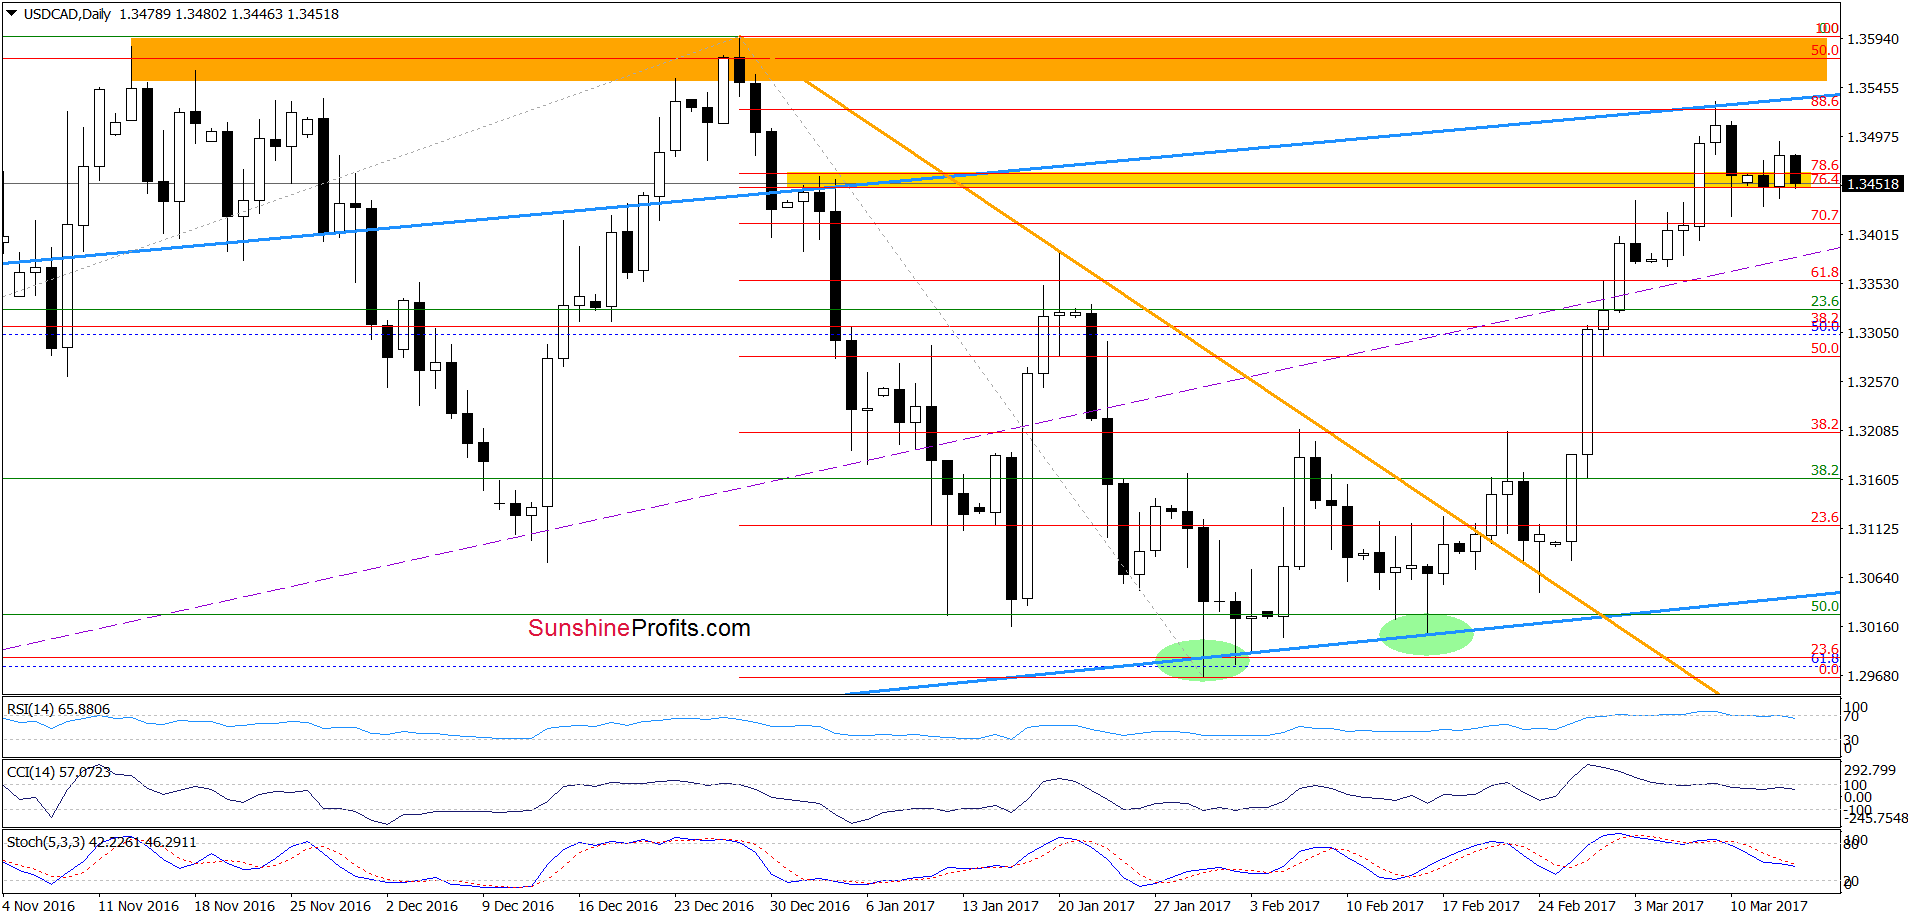Click the 1.32570 price axis label

click(1872, 382)
